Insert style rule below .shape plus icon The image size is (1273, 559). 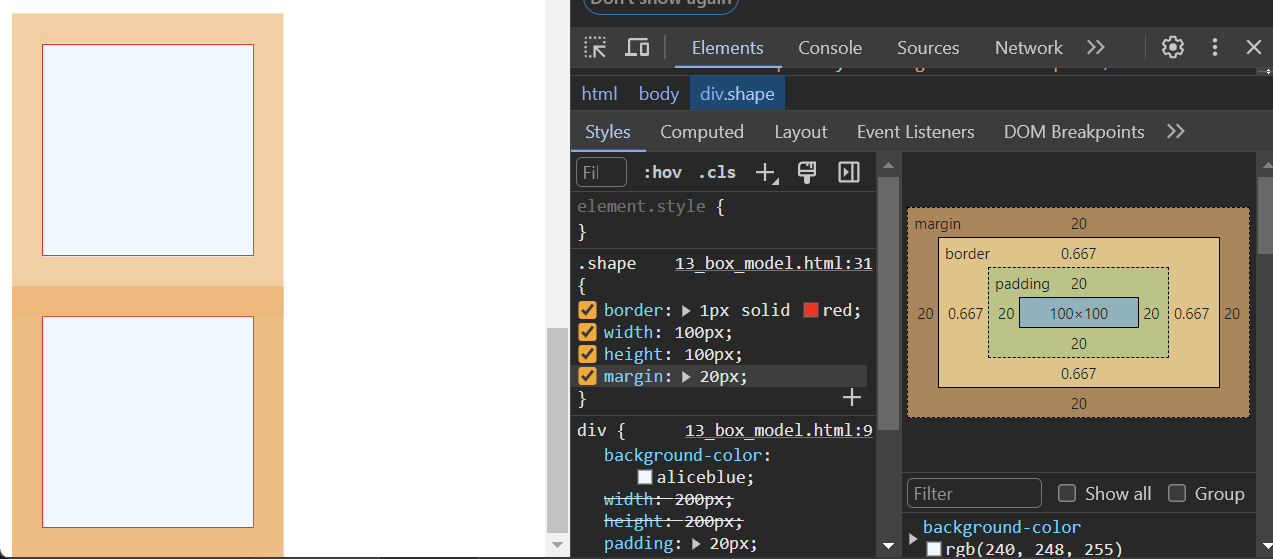click(852, 398)
